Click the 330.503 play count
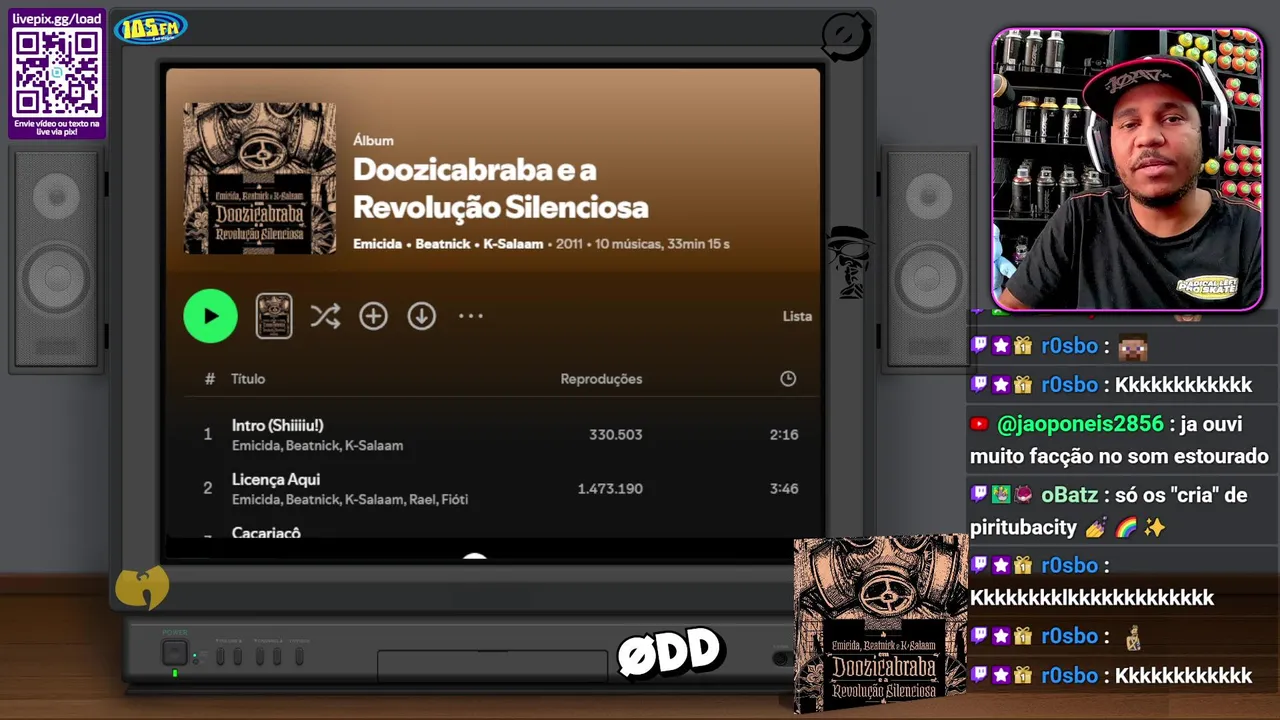This screenshot has height=720, width=1280. click(x=616, y=435)
